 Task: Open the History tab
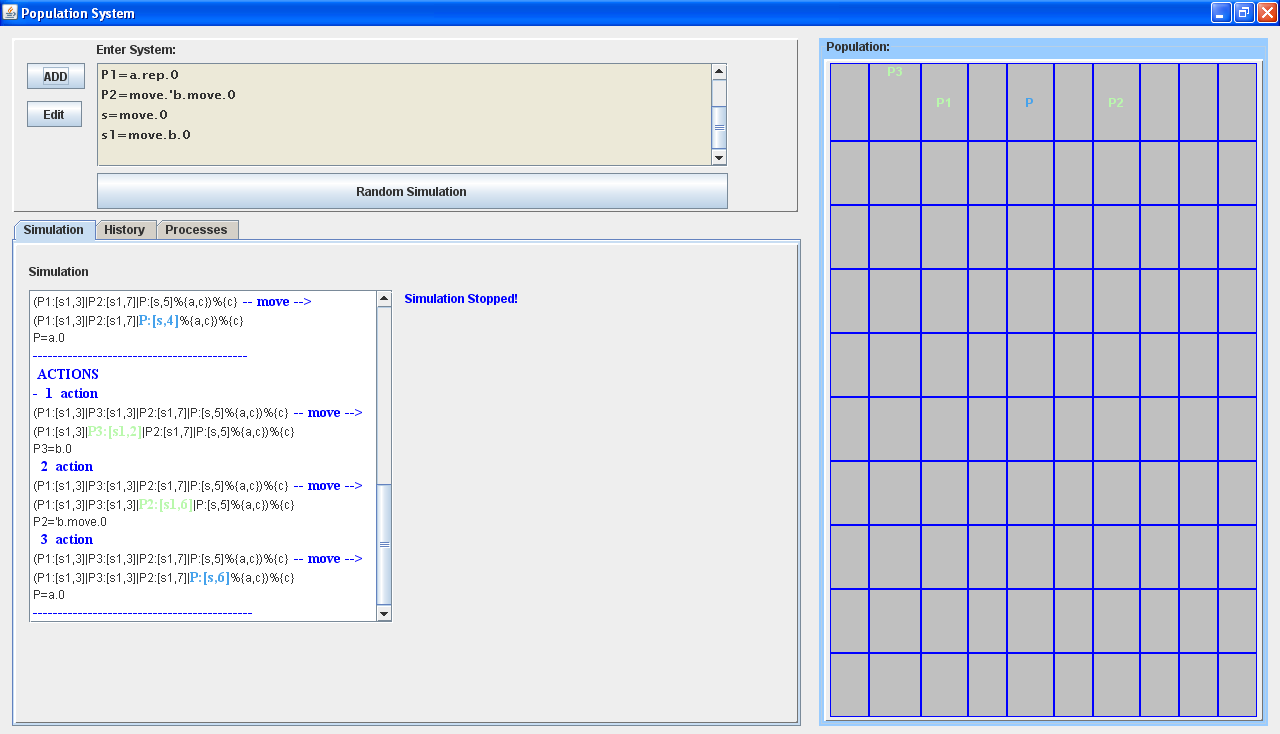tap(125, 229)
